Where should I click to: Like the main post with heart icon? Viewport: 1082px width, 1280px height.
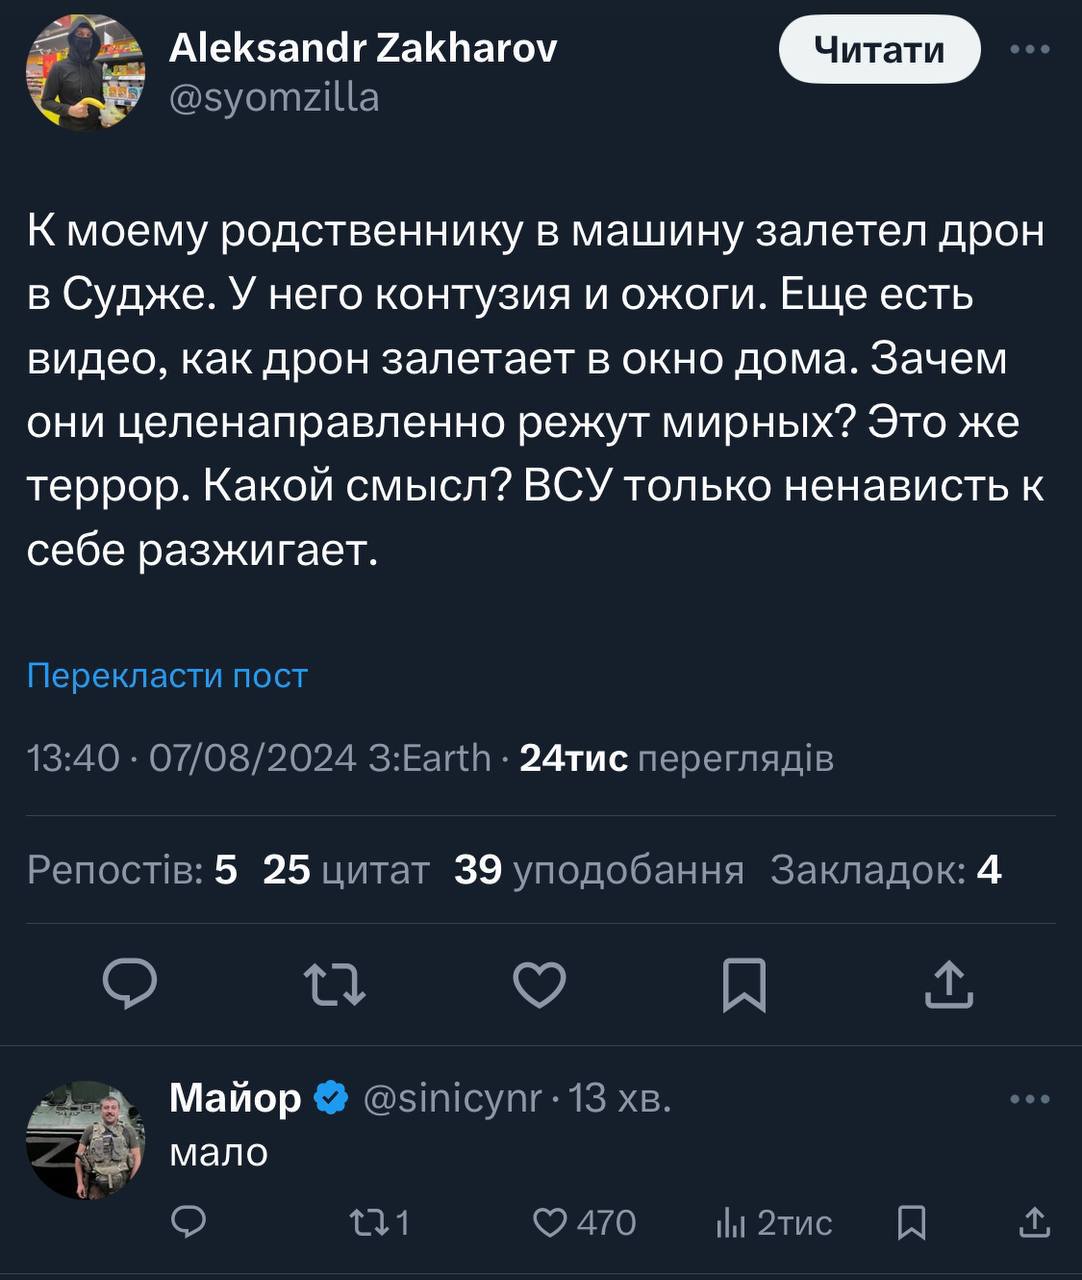(x=539, y=984)
